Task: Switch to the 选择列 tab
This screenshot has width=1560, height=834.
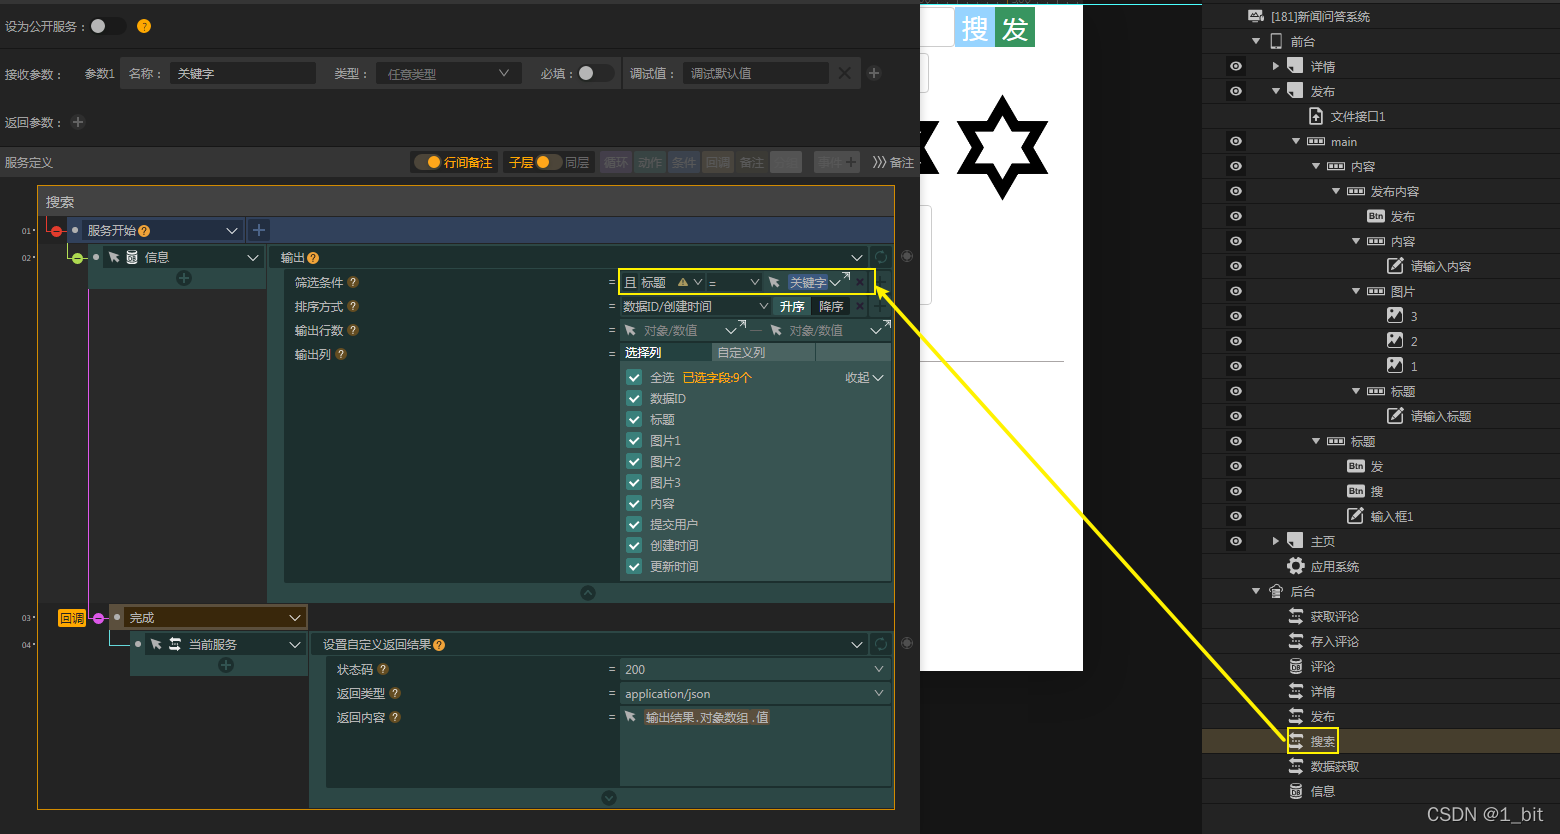Action: point(666,352)
